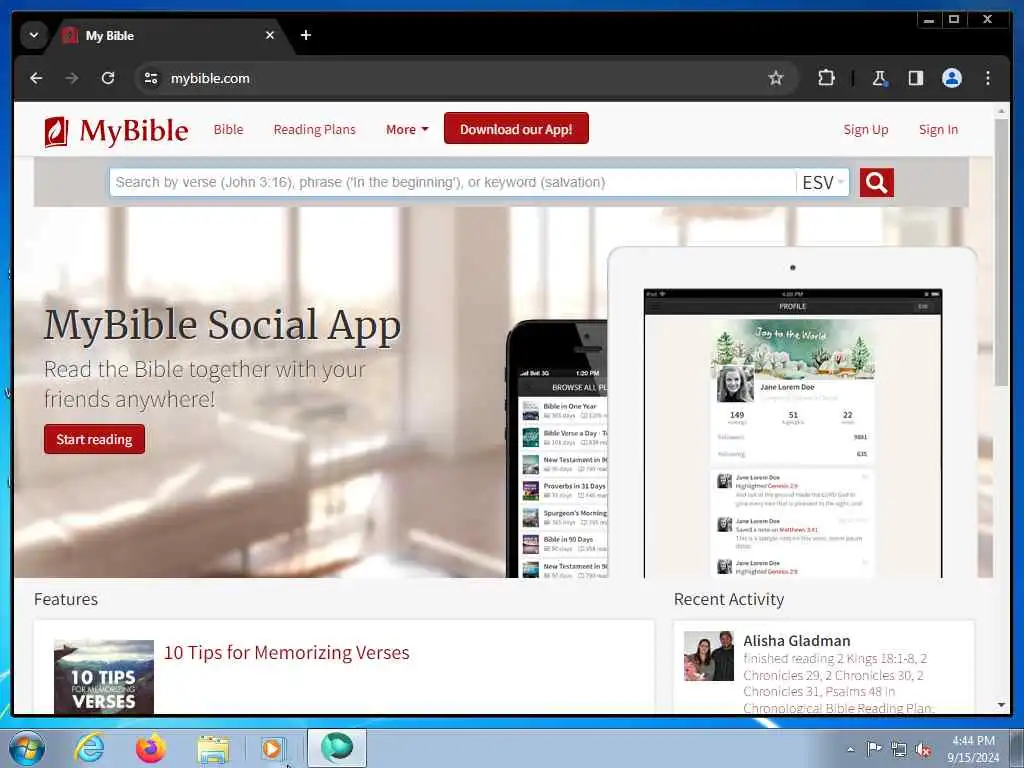Show hidden tray icons arrow

850,749
